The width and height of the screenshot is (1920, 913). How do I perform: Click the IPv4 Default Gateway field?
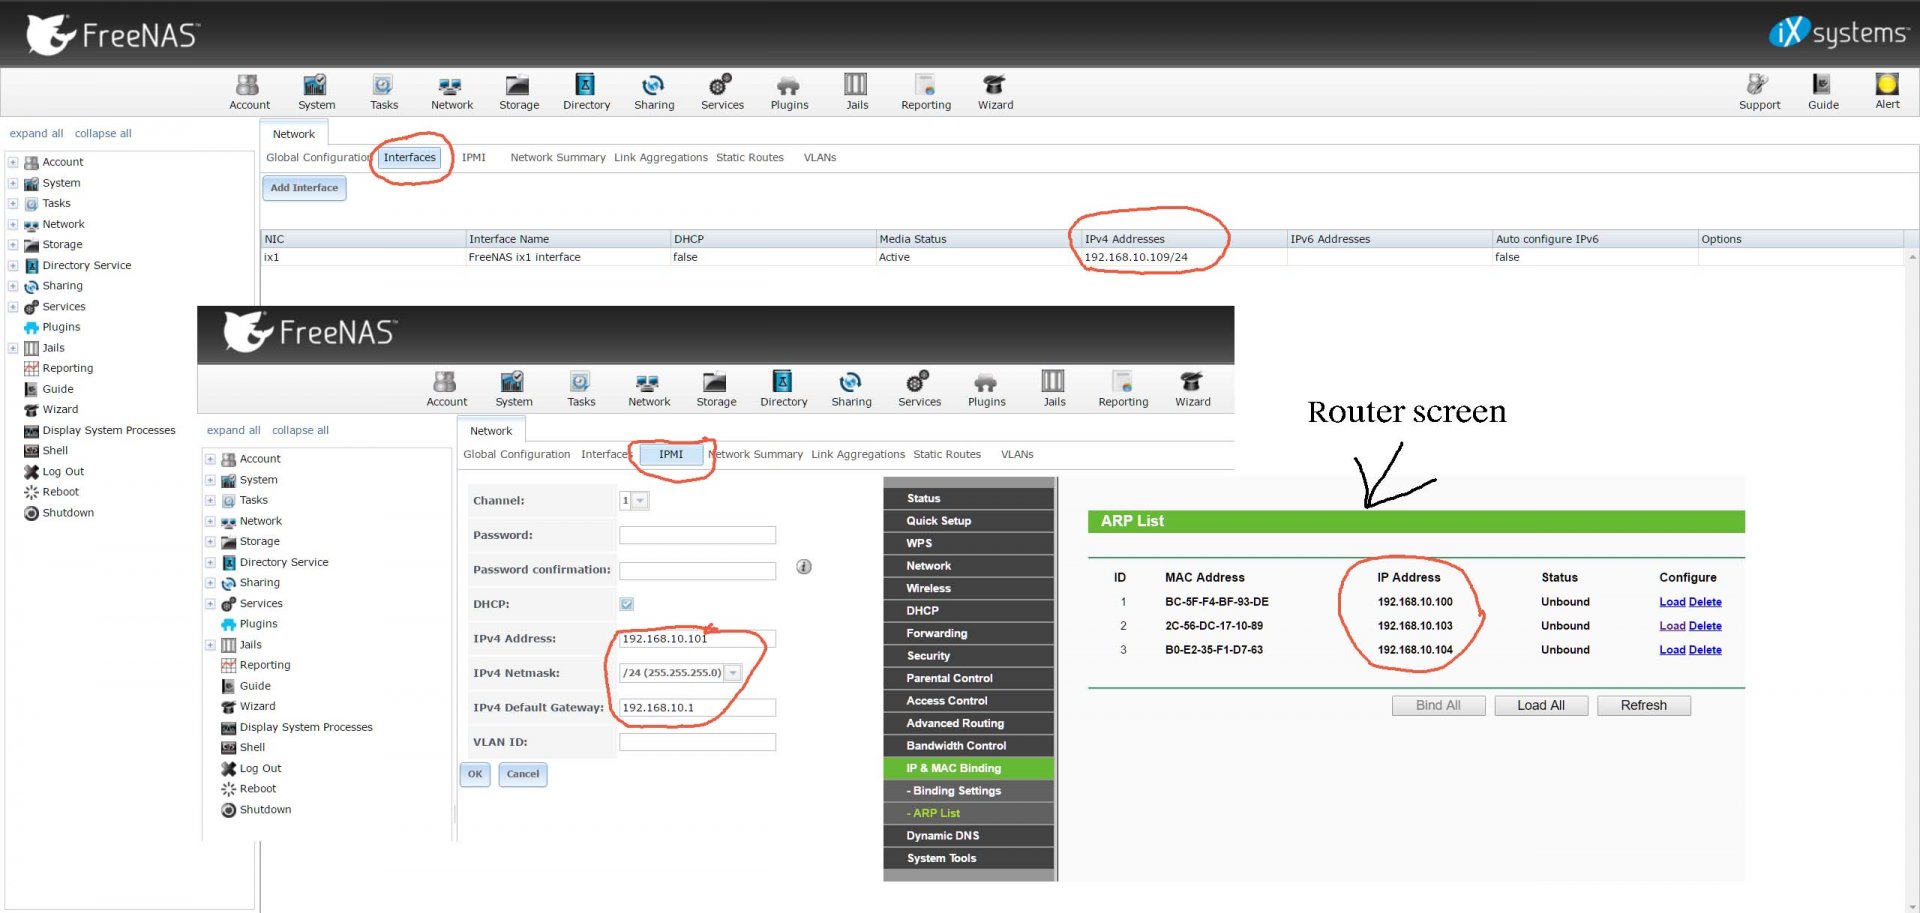click(x=697, y=708)
